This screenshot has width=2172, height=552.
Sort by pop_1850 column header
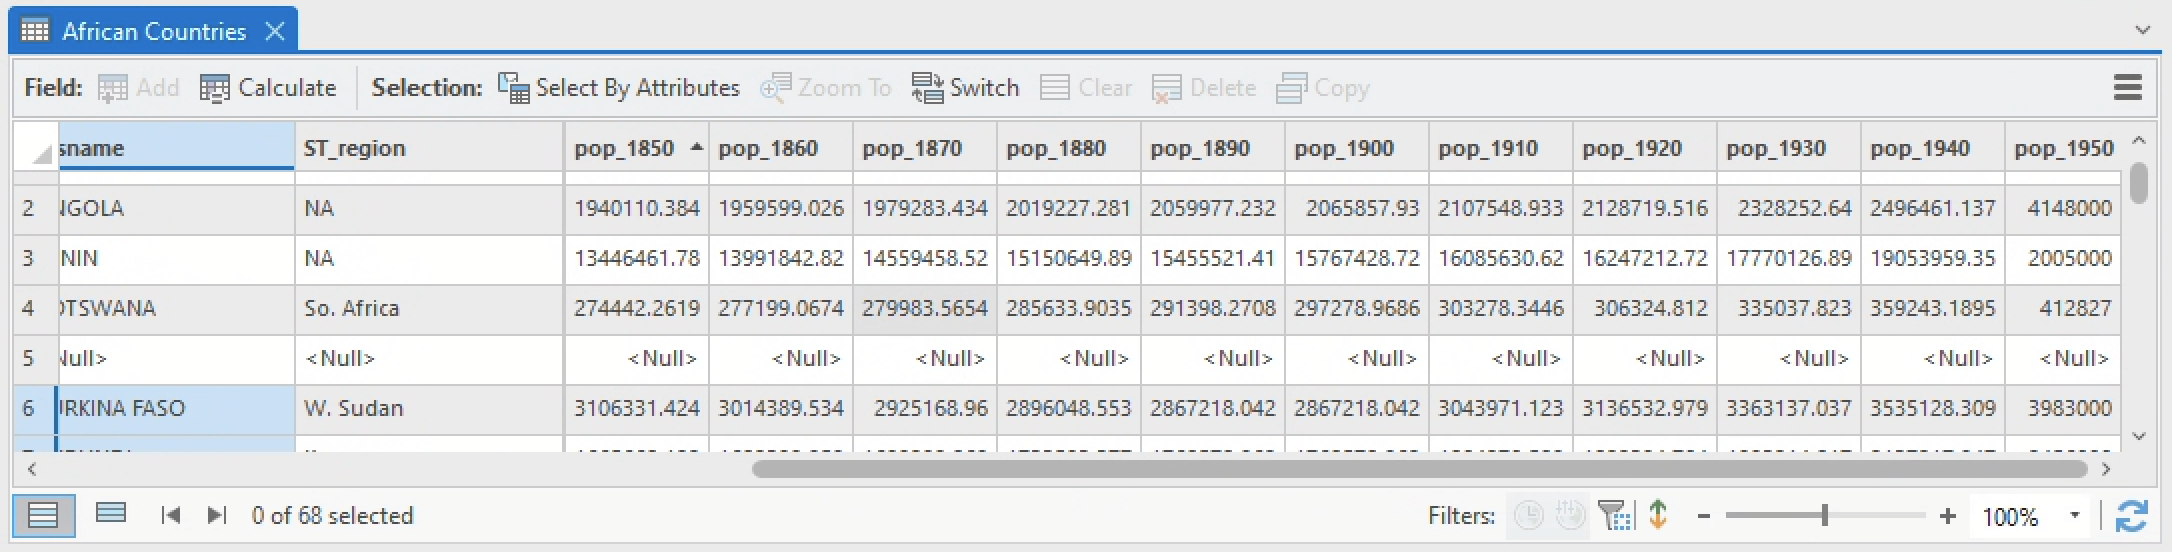click(x=625, y=149)
